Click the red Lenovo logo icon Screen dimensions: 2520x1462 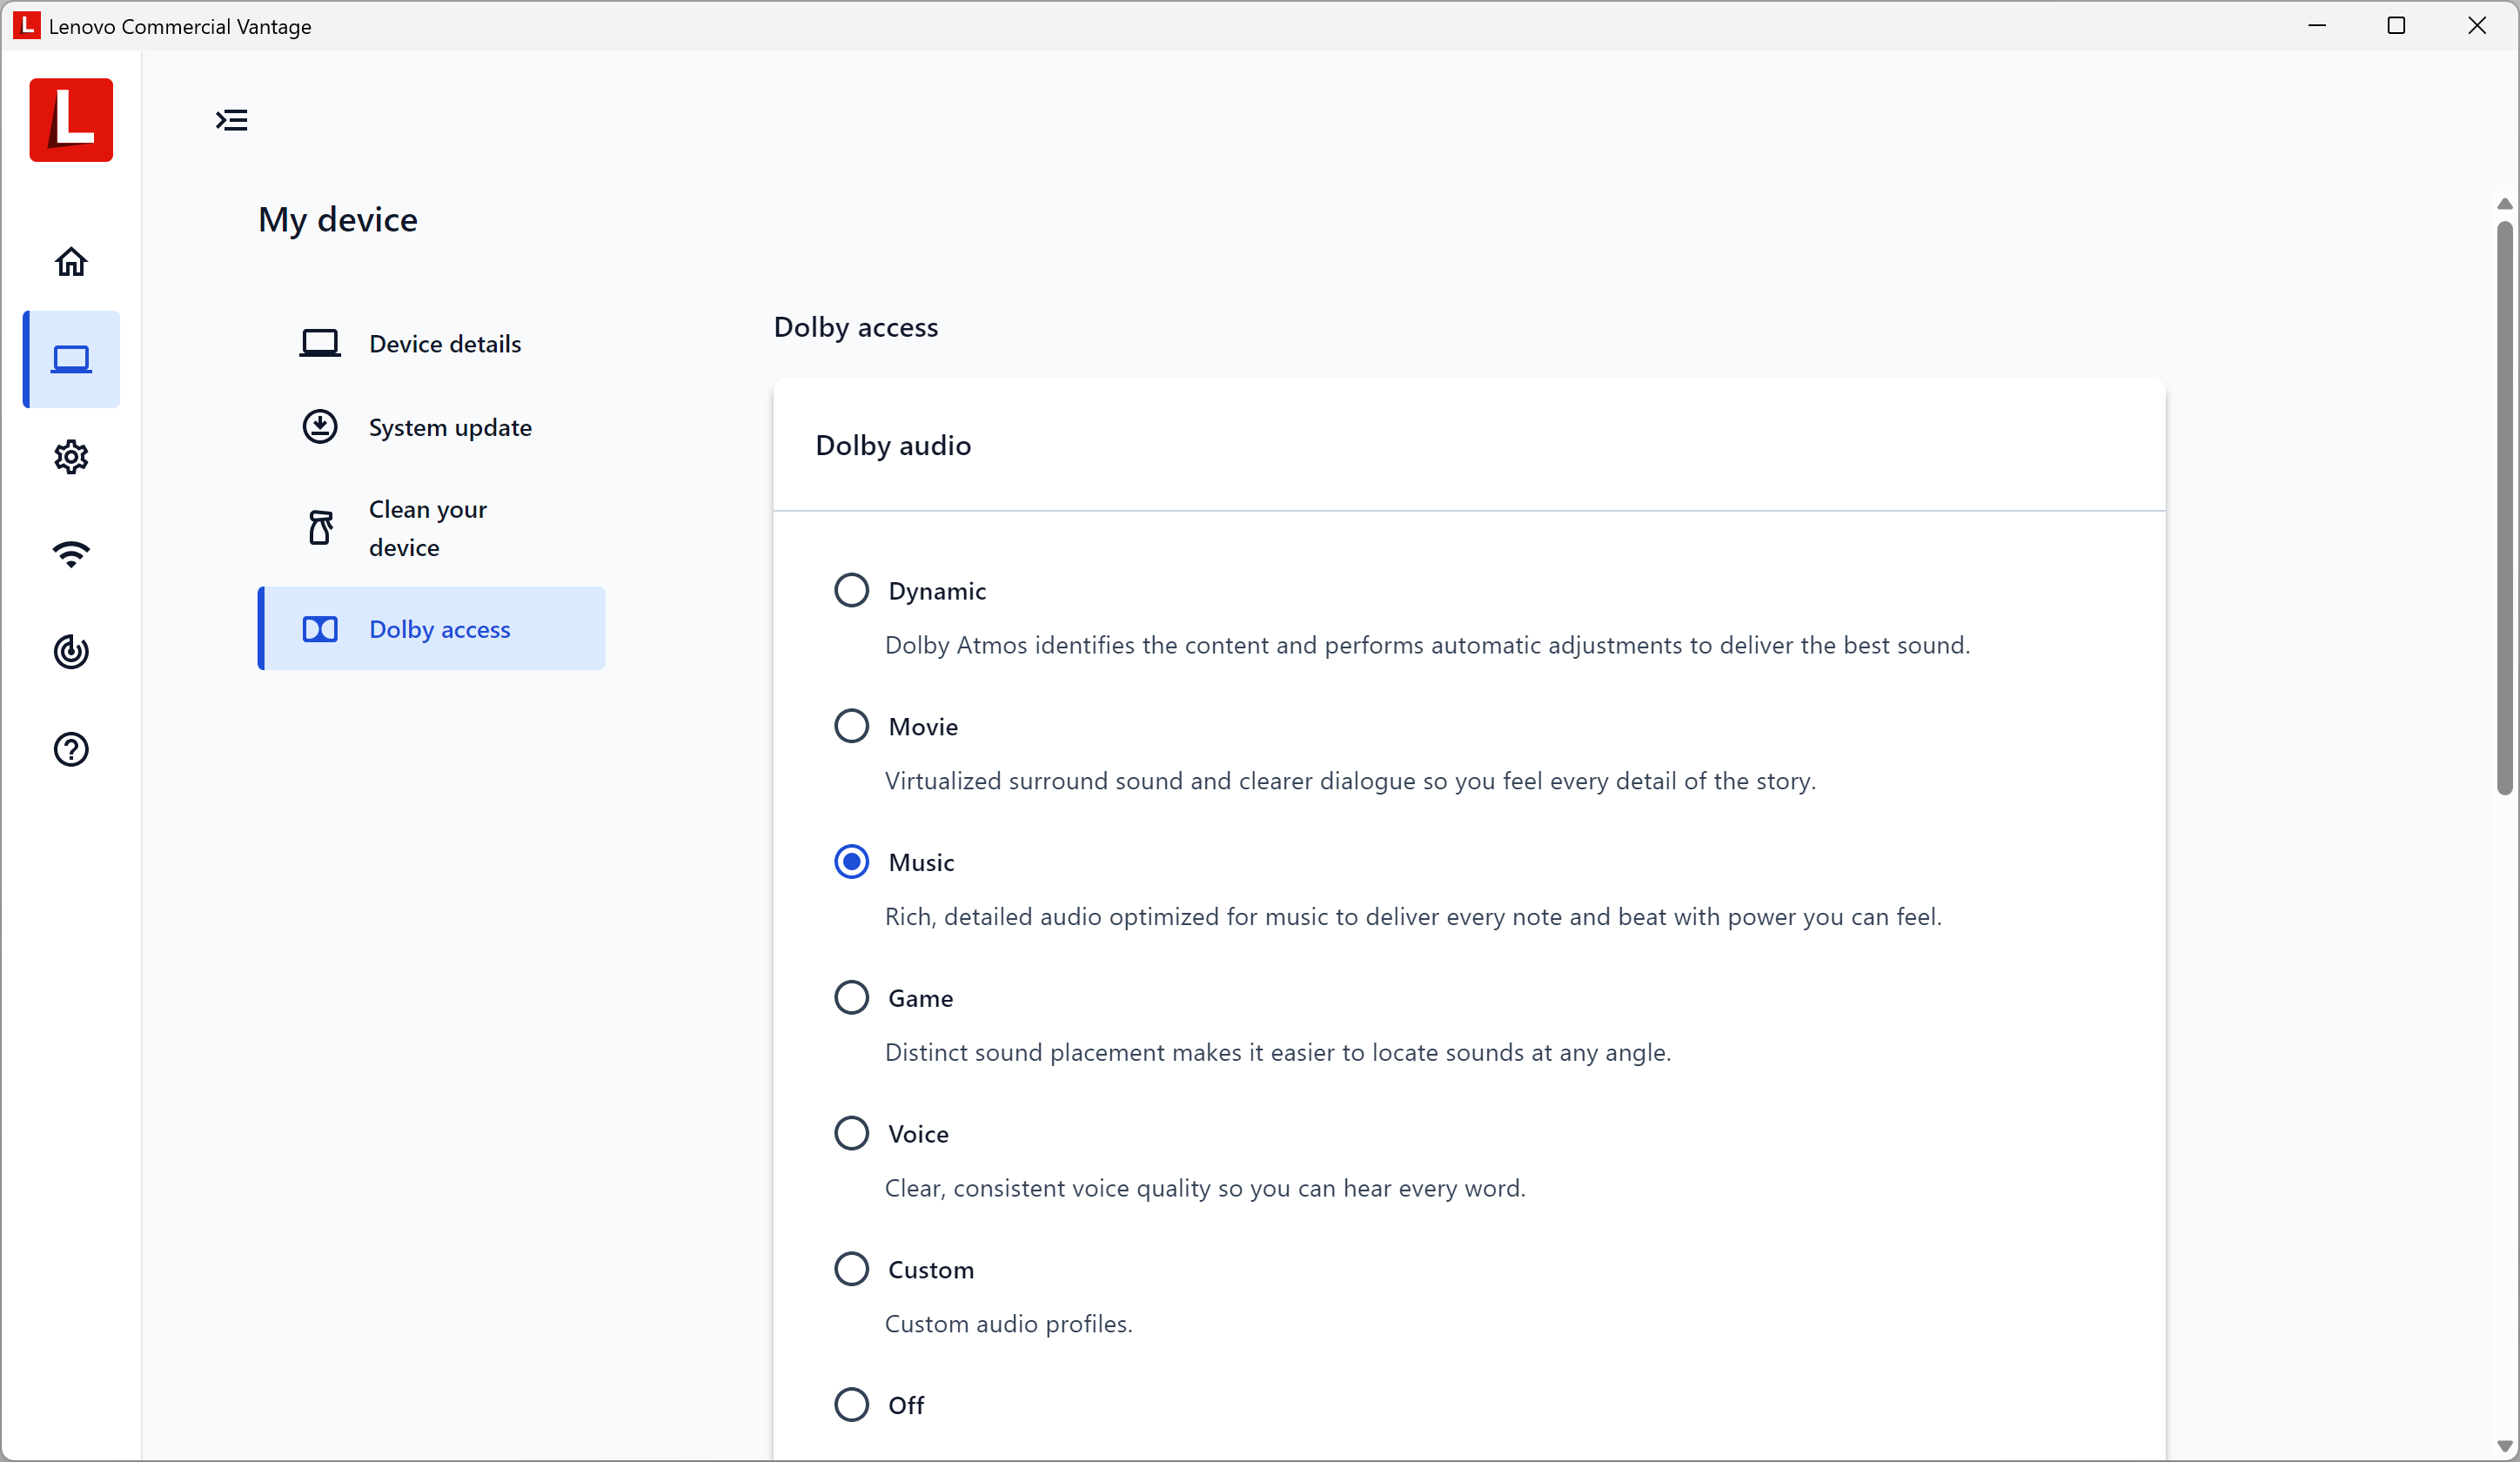pyautogui.click(x=71, y=120)
